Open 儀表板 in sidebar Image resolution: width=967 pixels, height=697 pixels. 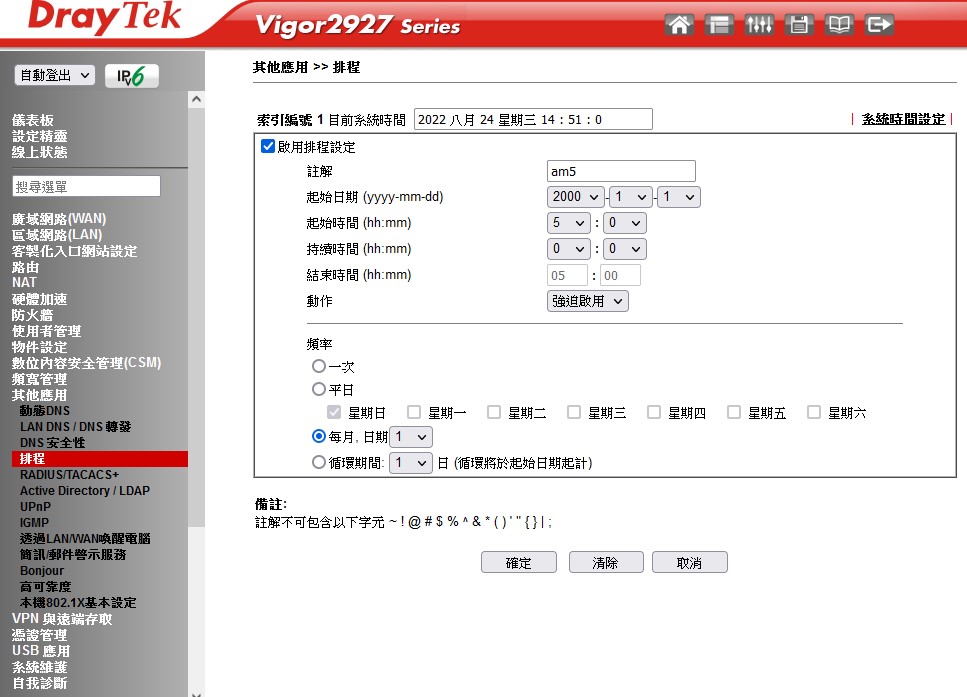(33, 120)
